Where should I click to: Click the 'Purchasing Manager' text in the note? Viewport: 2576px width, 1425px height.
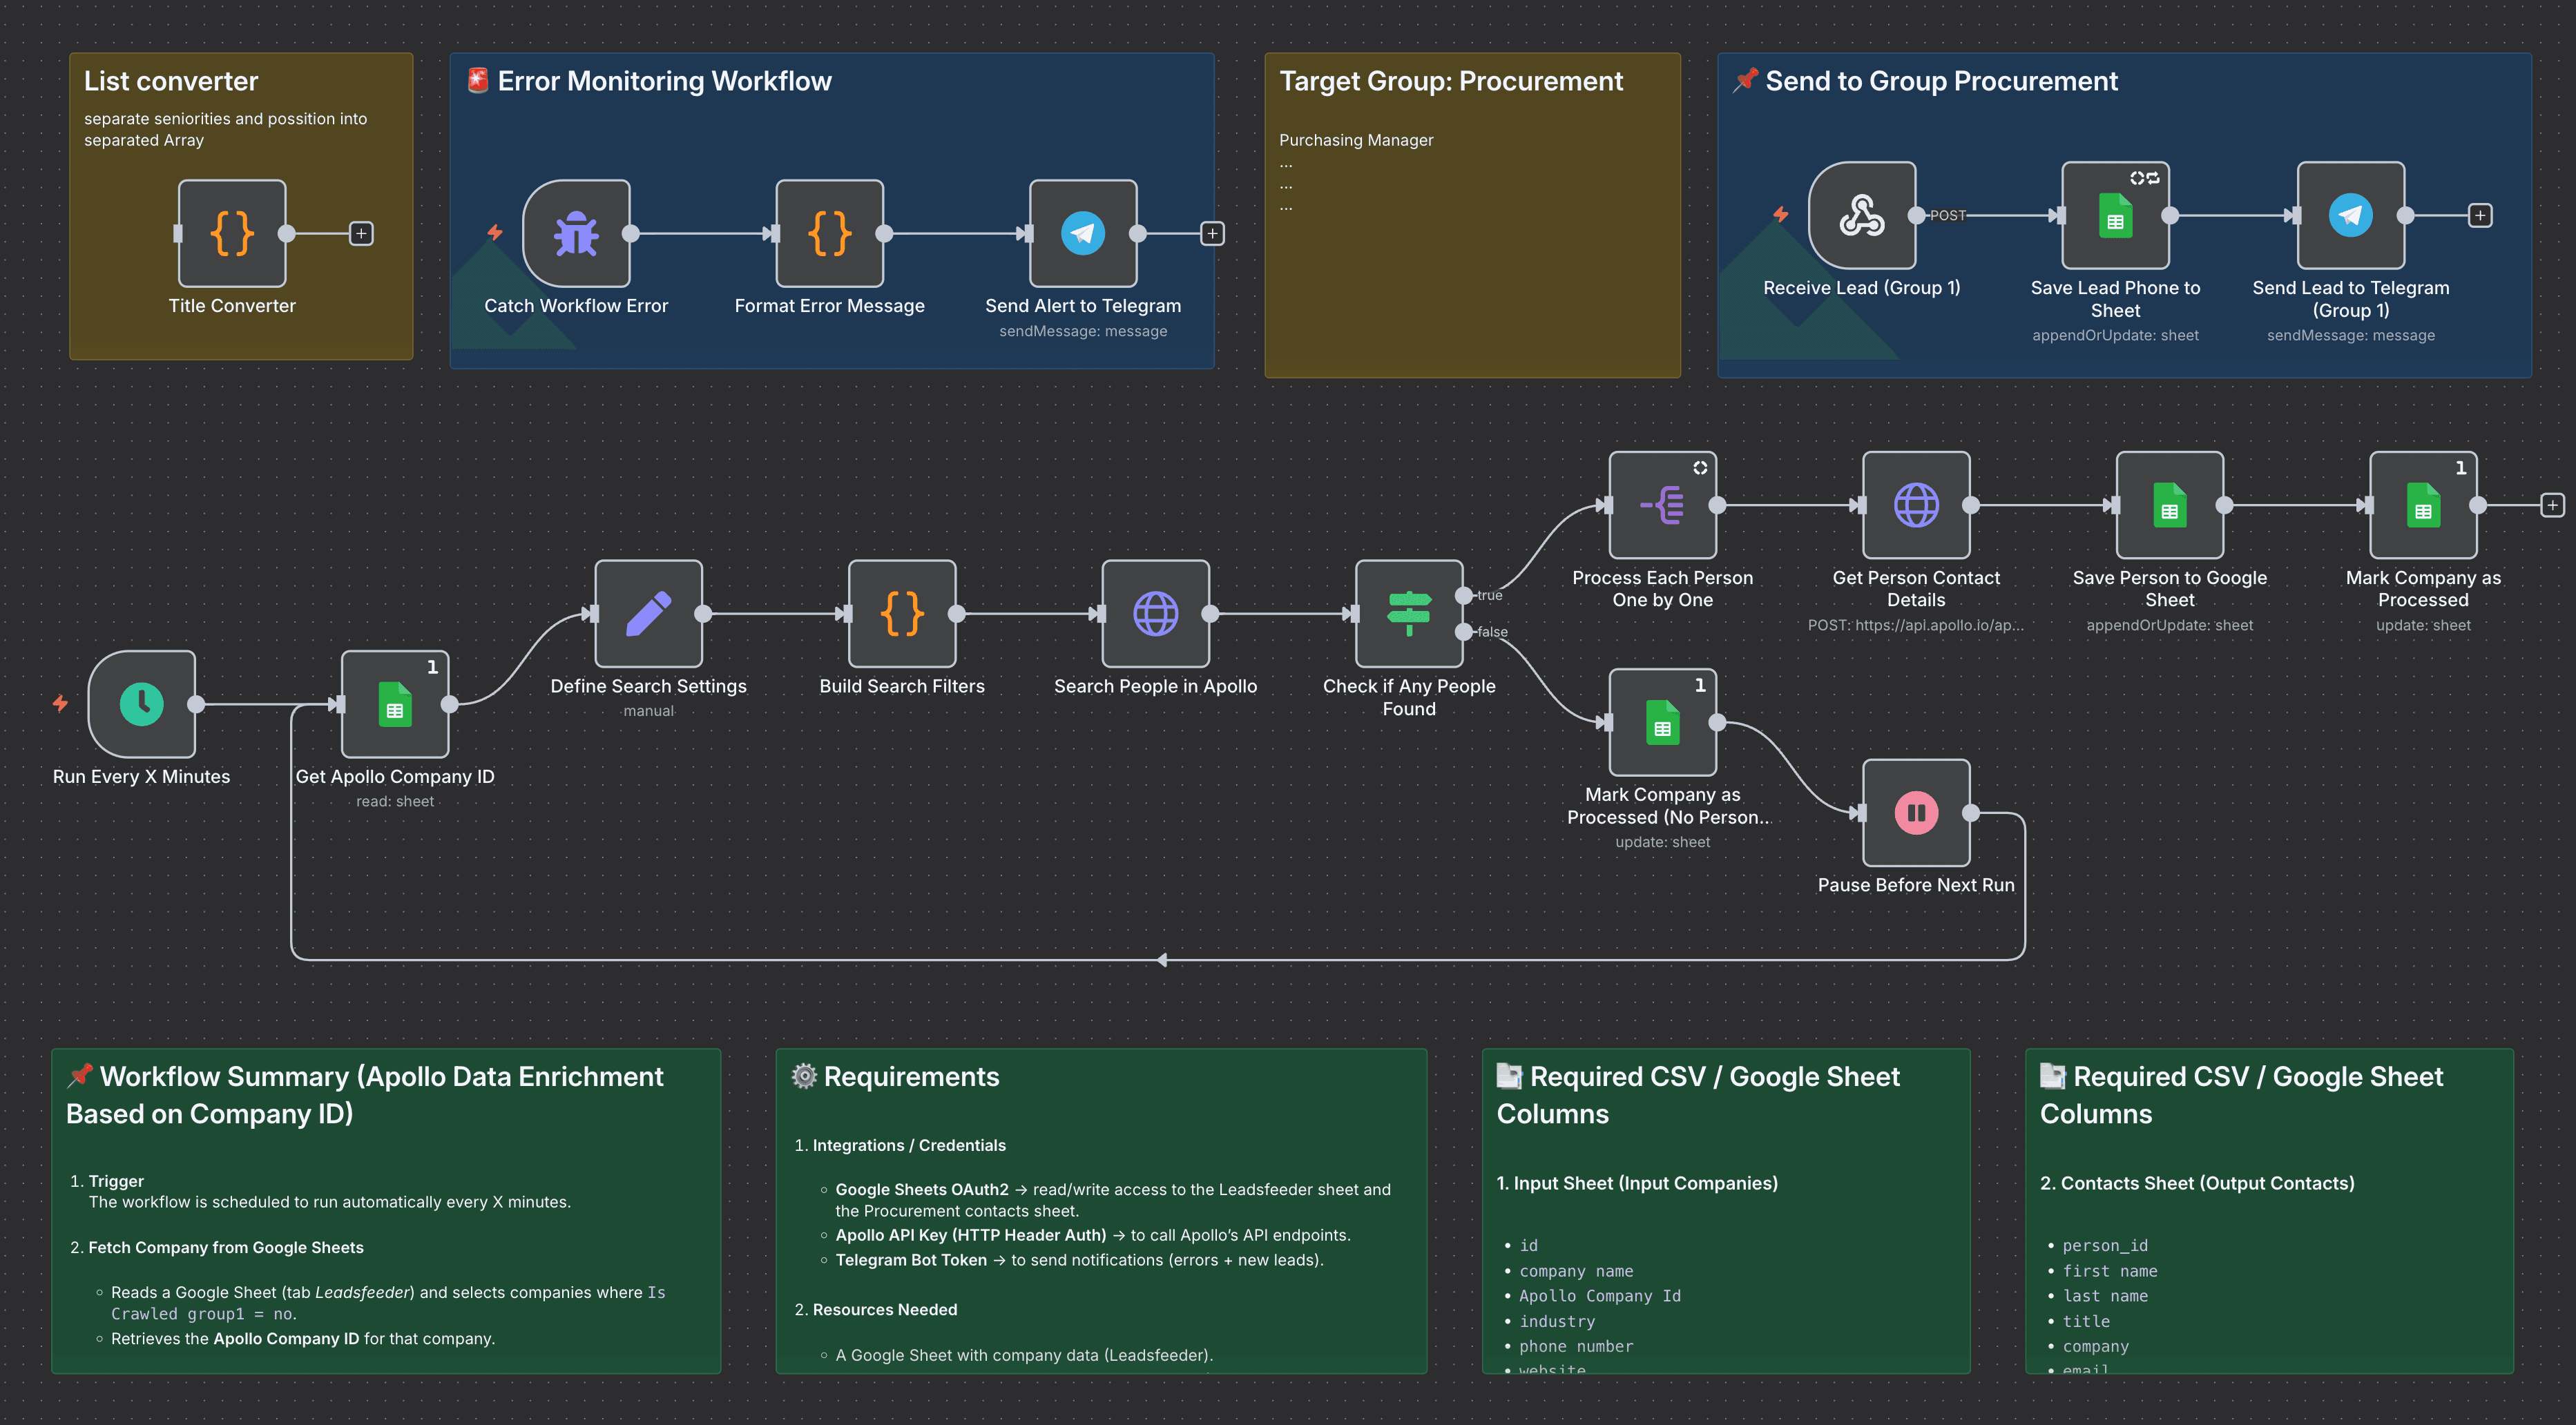point(1356,140)
